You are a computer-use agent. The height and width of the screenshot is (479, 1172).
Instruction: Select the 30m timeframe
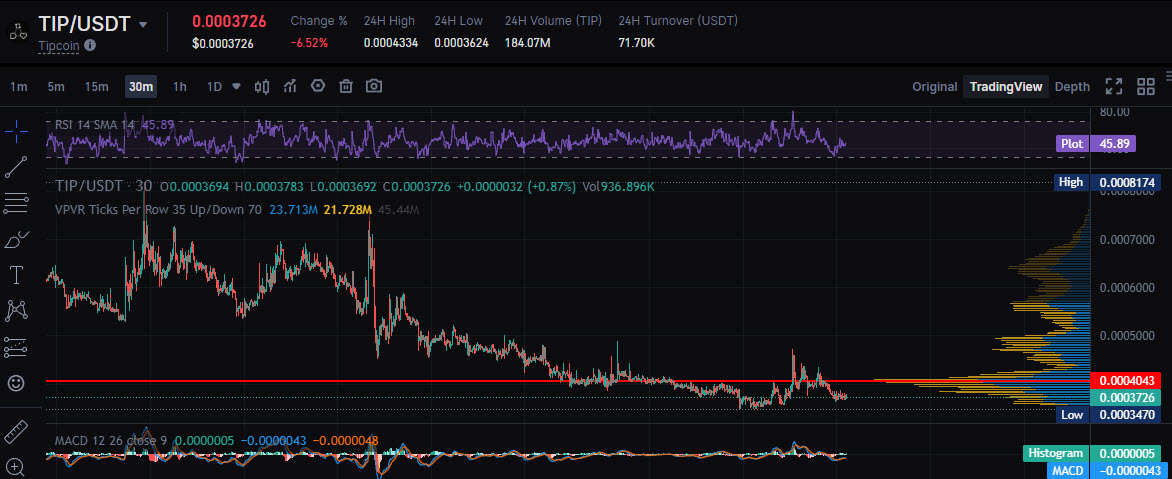(141, 87)
